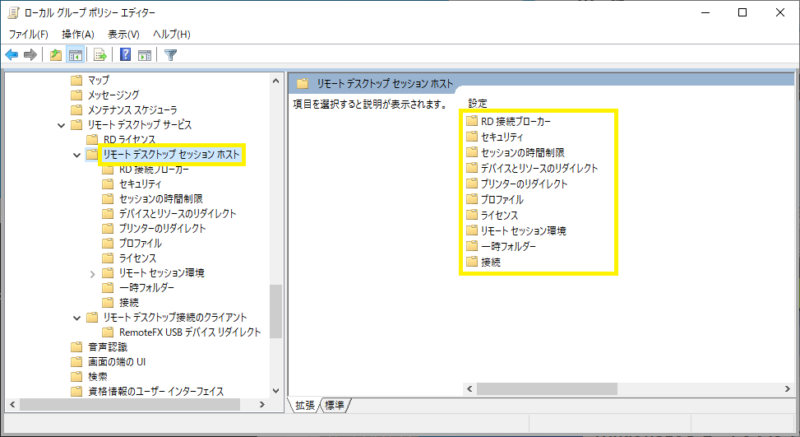Screen dimensions: 800x437
Task: Switch to the 拡張 tab
Action: point(305,405)
